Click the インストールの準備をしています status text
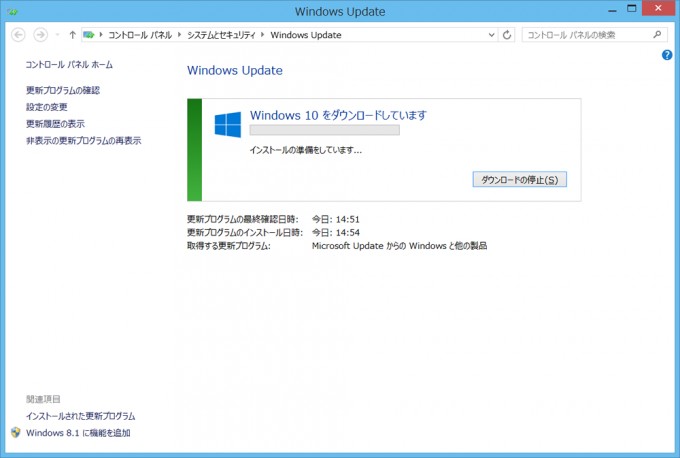Viewport: 680px width, 458px height. [306, 150]
